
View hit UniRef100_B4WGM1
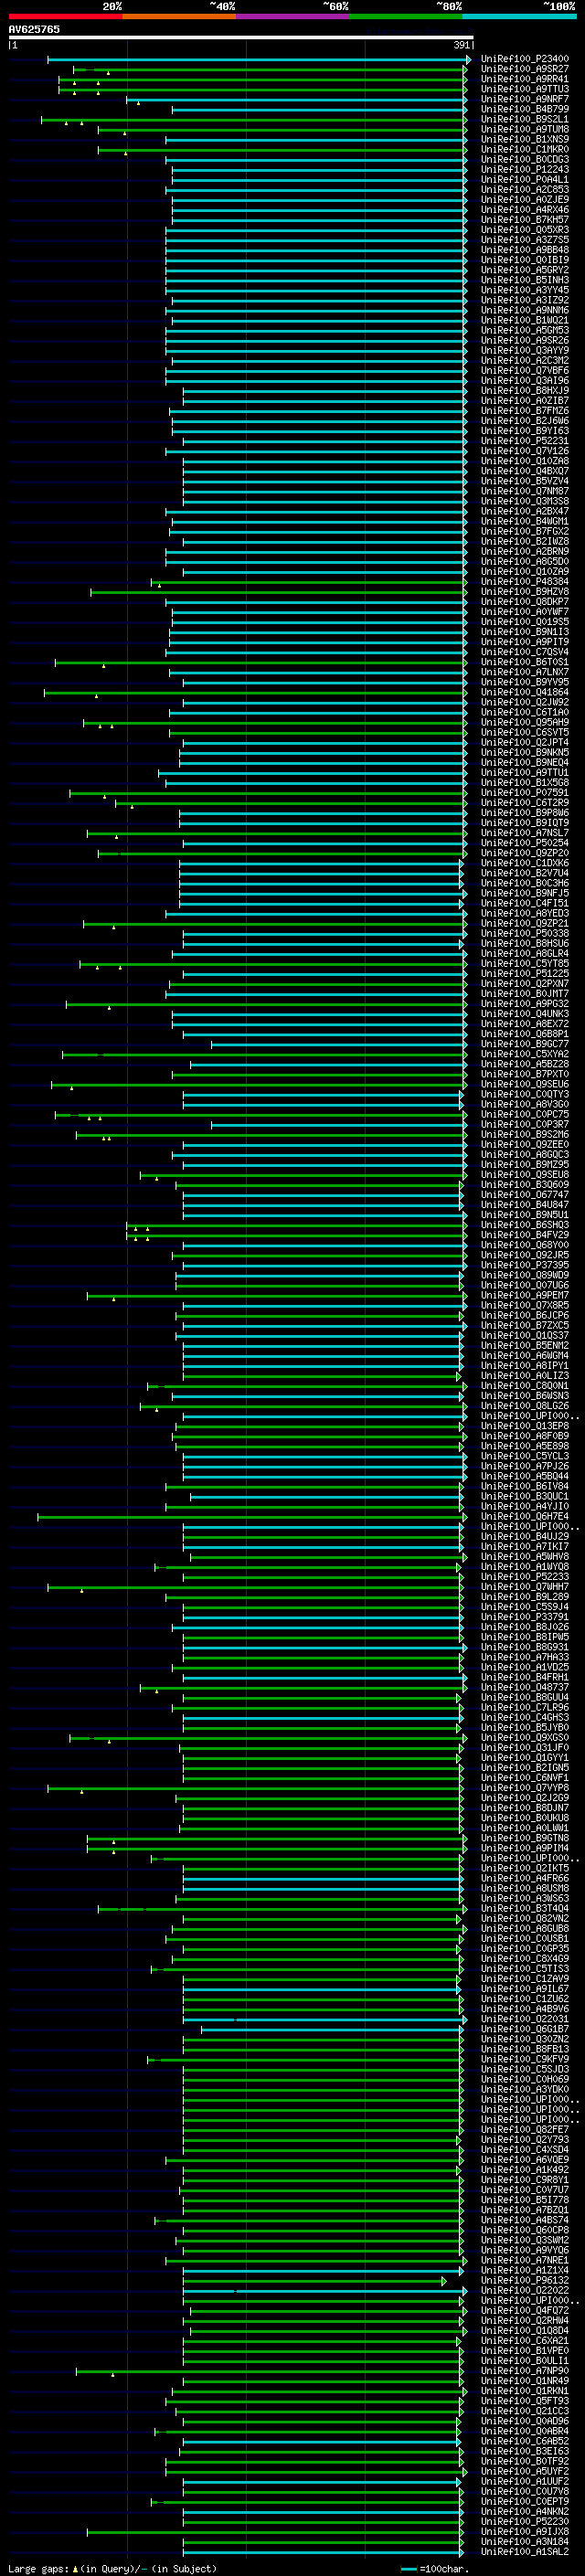[x=524, y=521]
